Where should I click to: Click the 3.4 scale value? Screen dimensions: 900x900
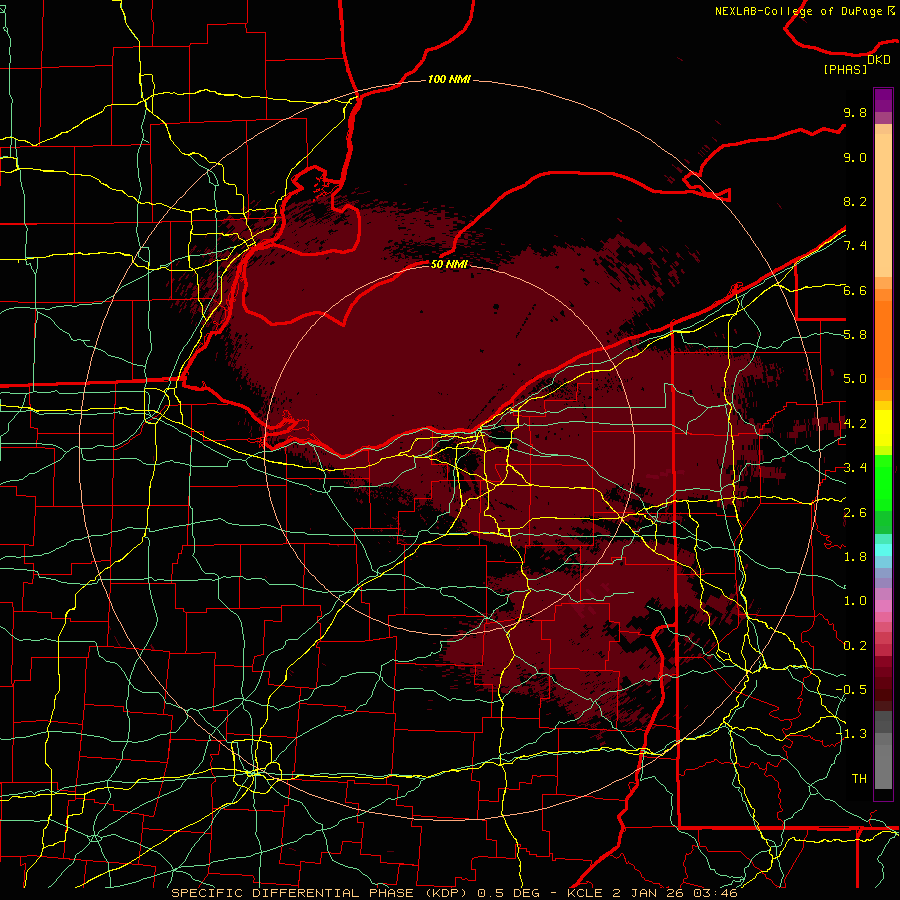click(855, 468)
